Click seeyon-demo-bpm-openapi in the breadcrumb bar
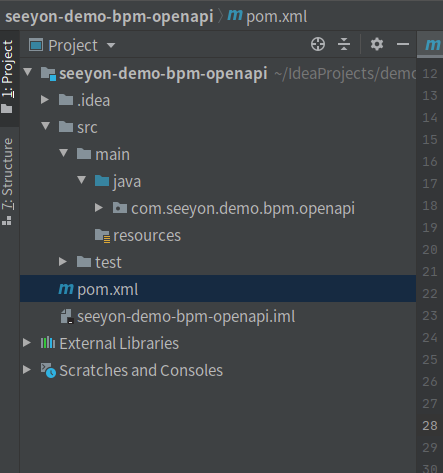 109,16
